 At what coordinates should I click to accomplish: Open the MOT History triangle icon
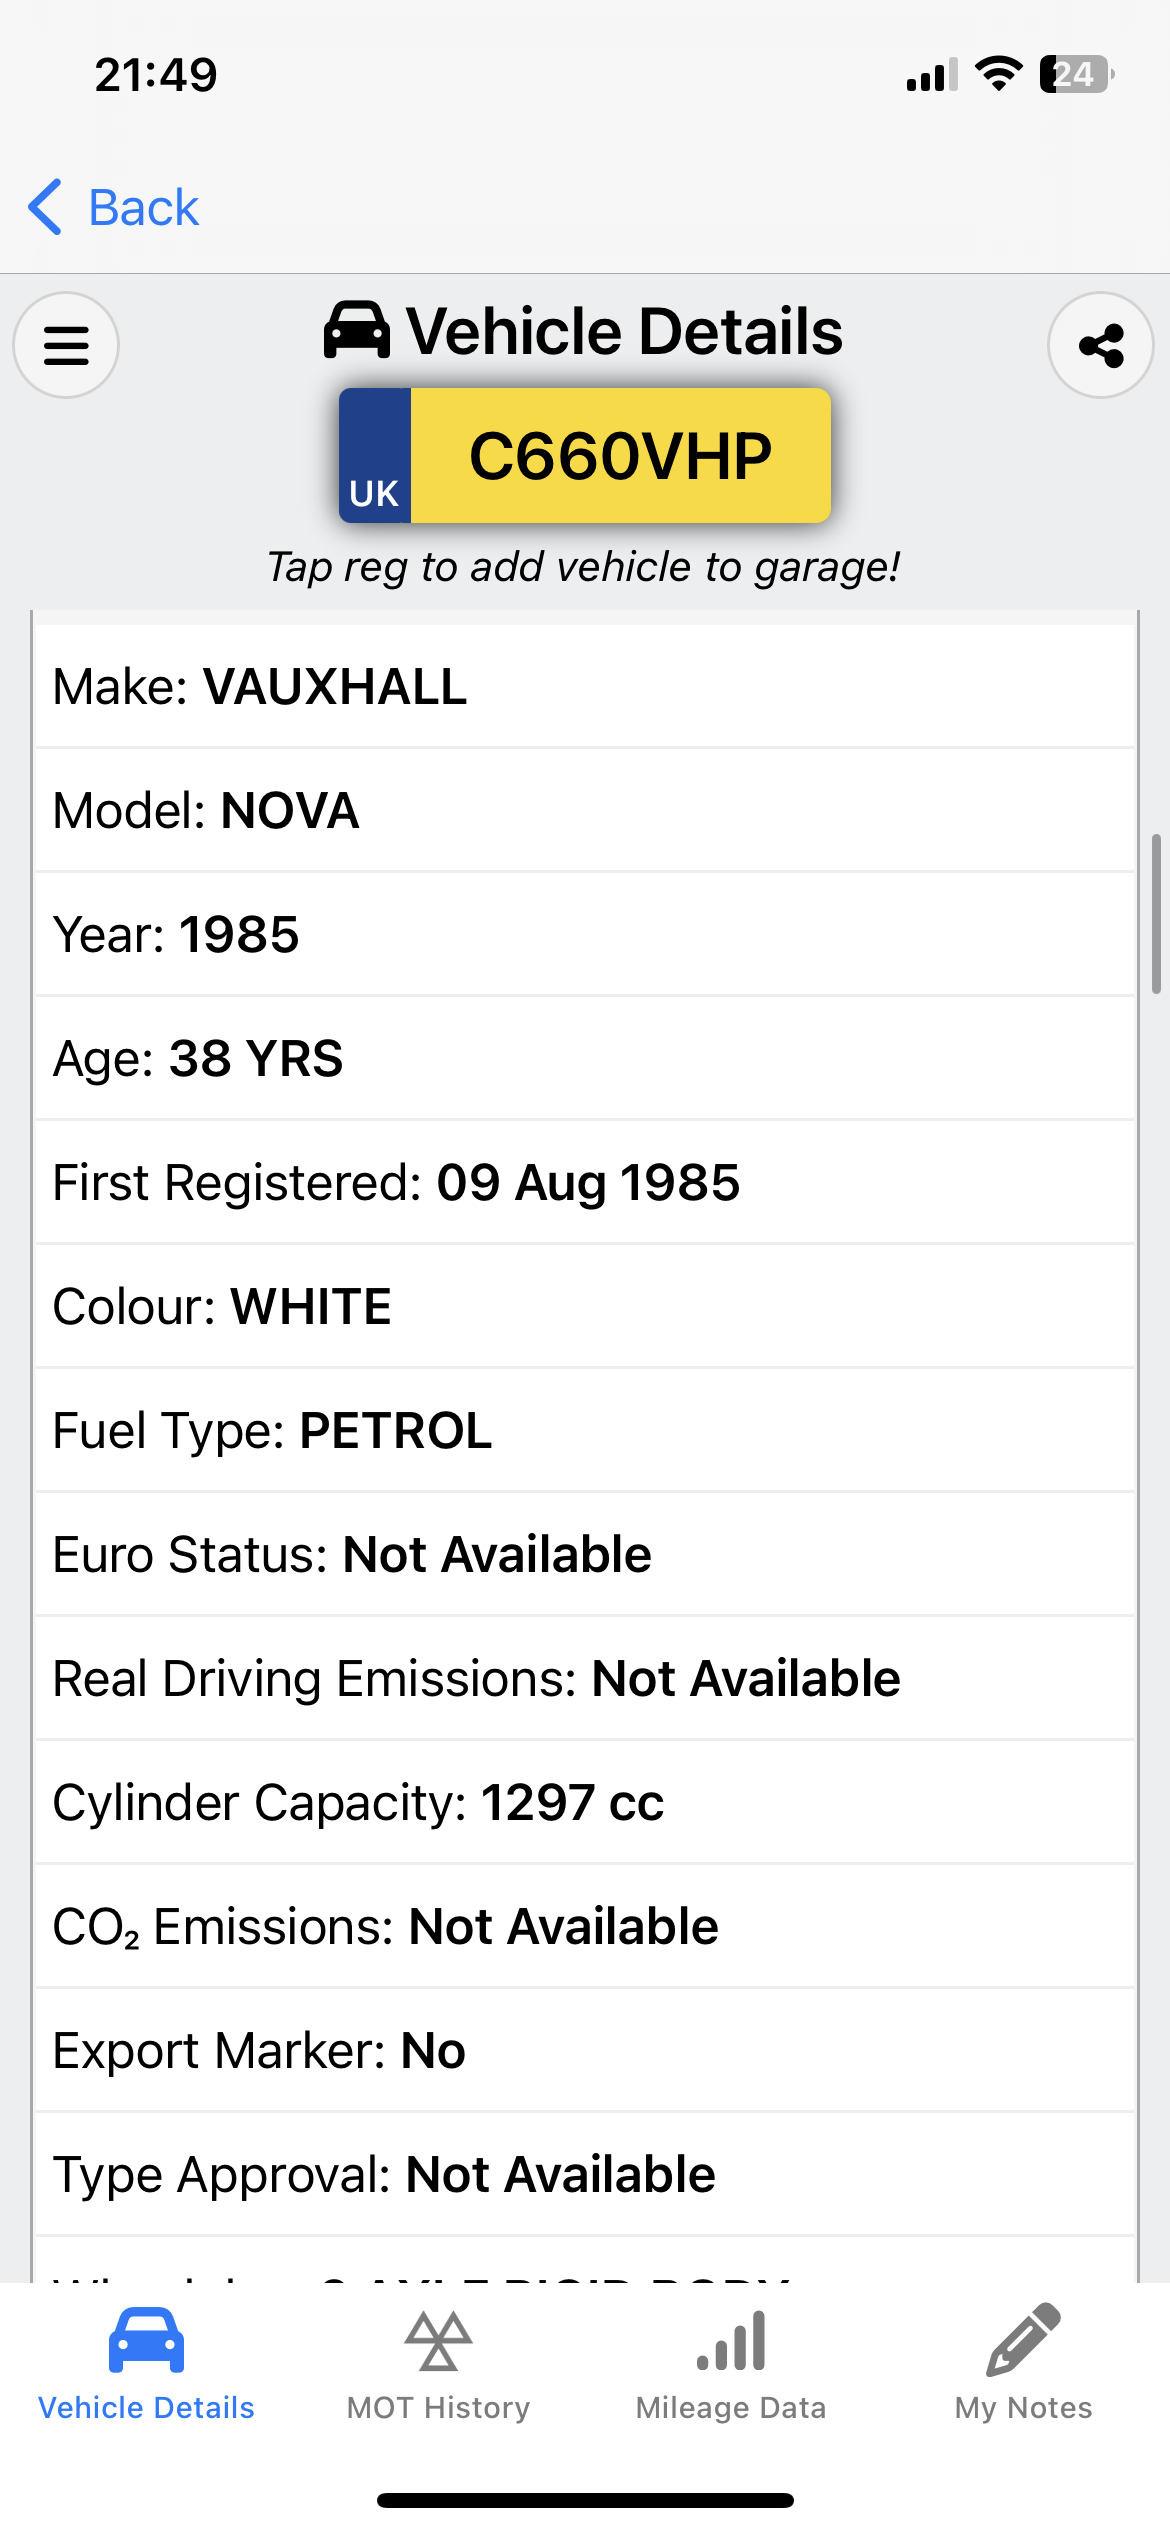coord(438,2340)
